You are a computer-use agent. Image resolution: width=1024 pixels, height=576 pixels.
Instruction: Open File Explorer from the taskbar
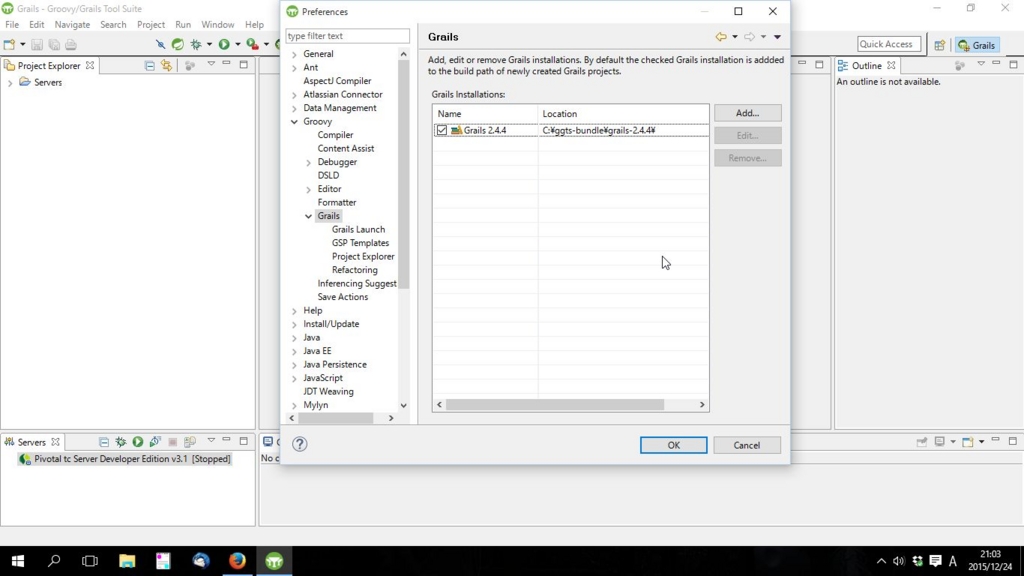[x=127, y=561]
